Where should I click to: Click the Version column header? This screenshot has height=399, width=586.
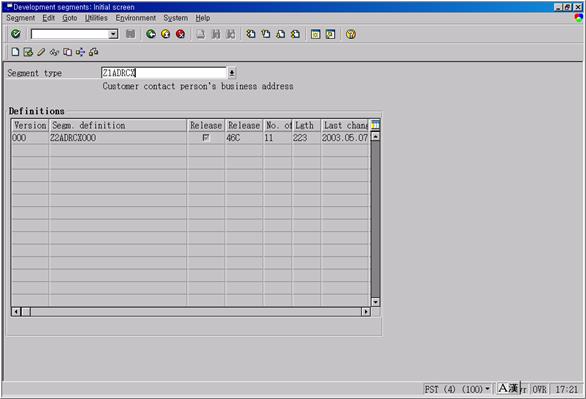[x=30, y=126]
